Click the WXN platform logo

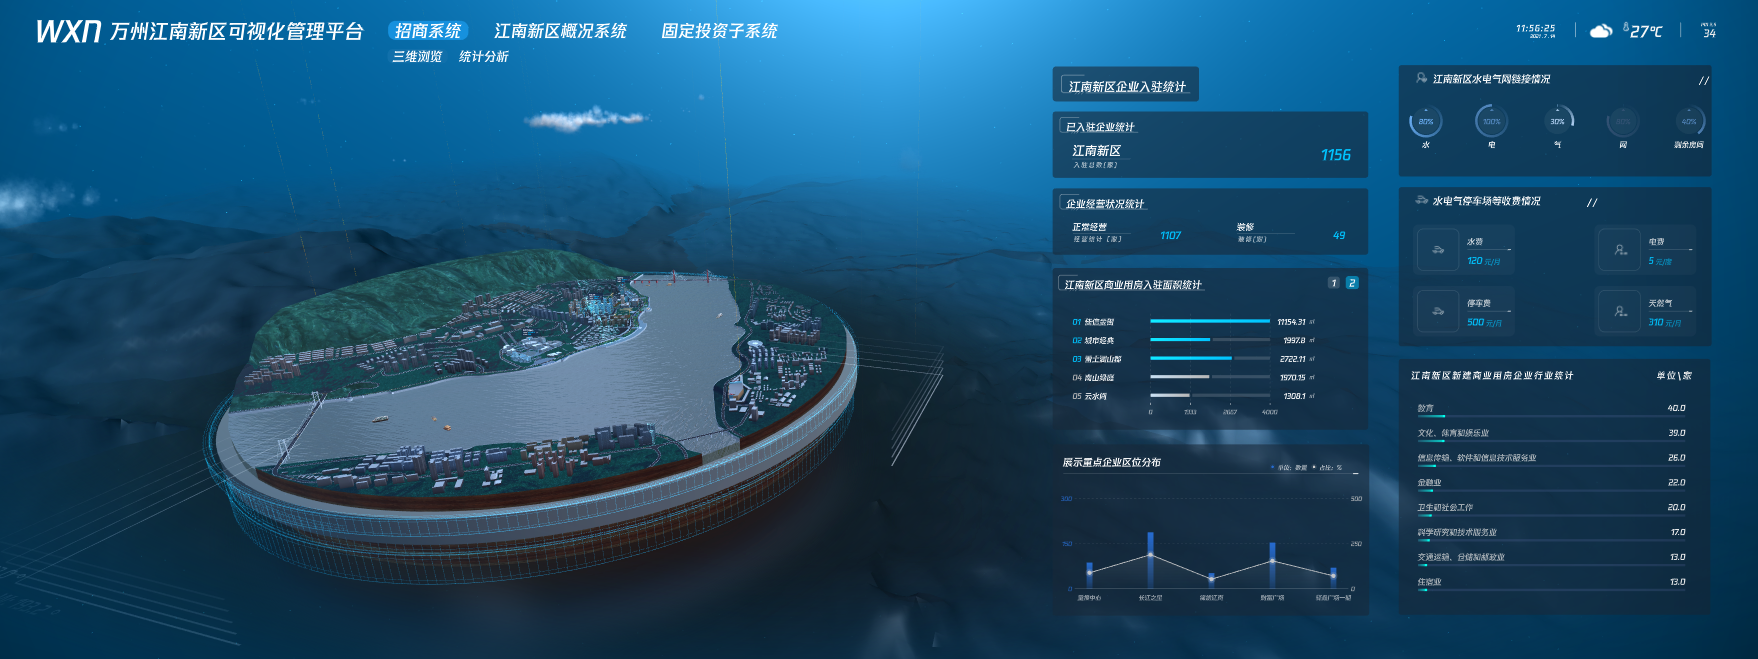68,32
